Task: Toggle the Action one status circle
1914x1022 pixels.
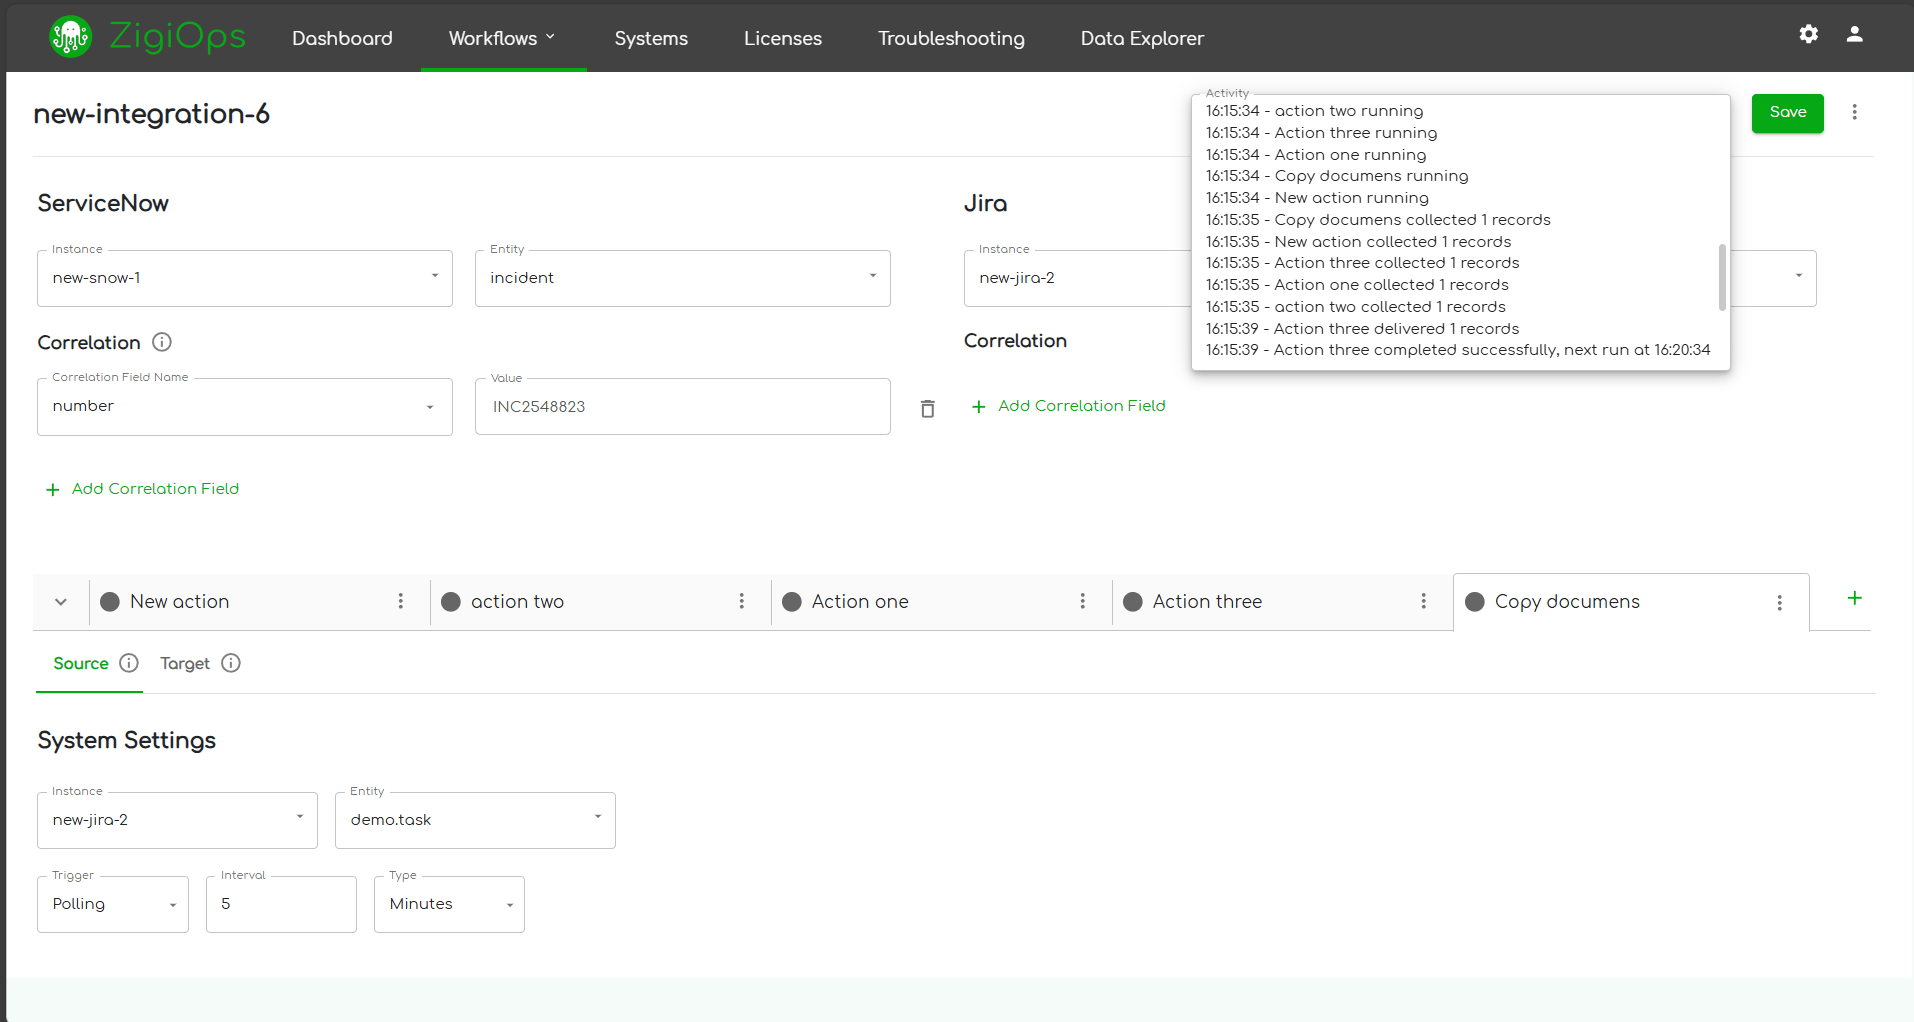Action: (792, 601)
